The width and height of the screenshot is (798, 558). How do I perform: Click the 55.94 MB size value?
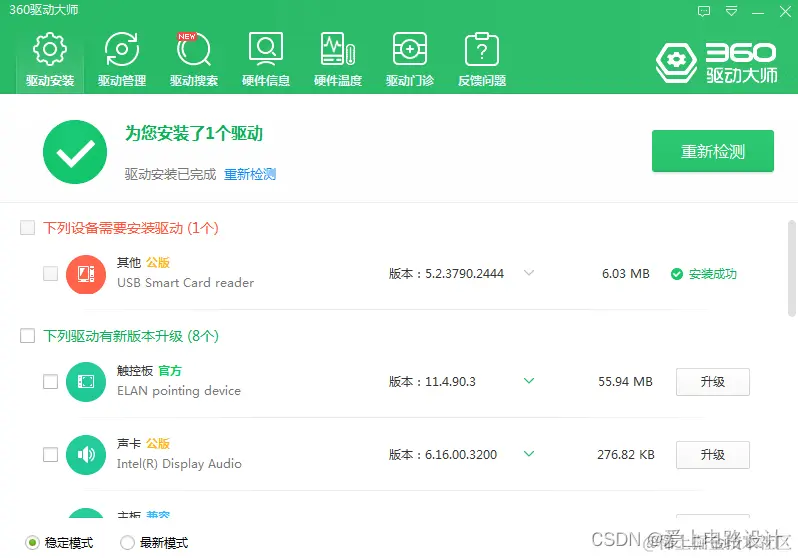pos(625,382)
